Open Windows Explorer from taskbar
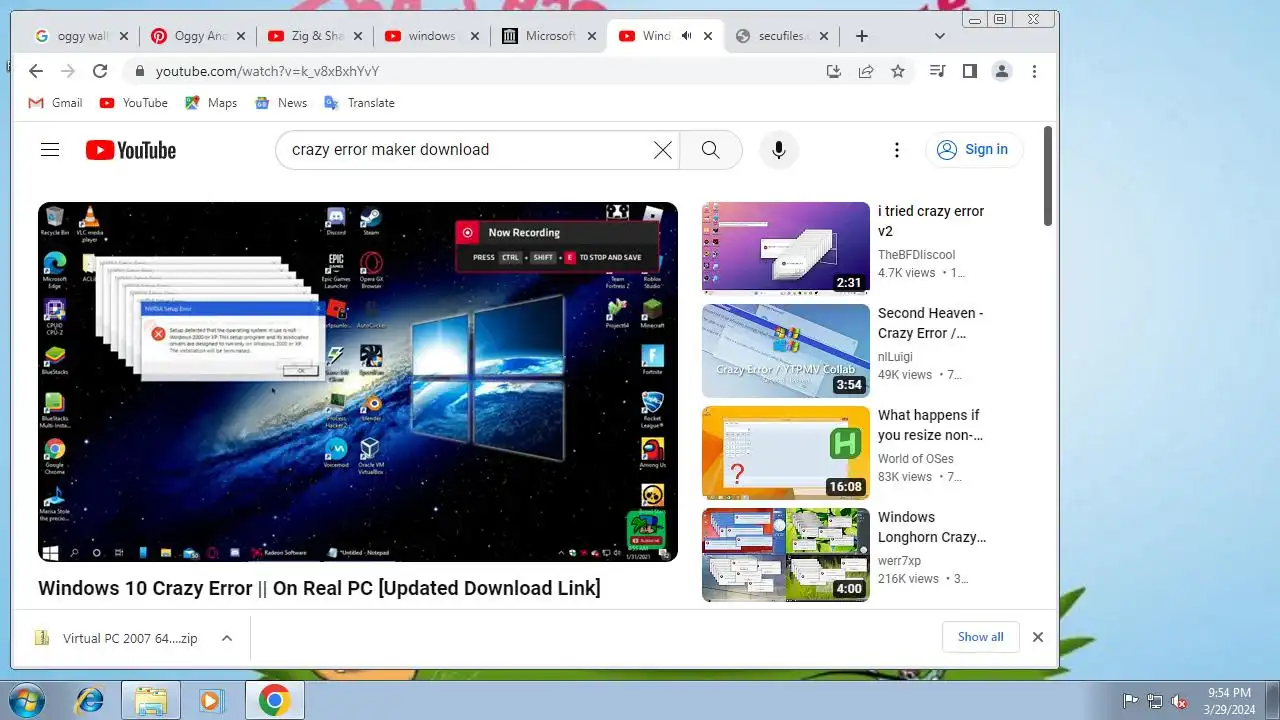The image size is (1280, 720). tap(151, 700)
